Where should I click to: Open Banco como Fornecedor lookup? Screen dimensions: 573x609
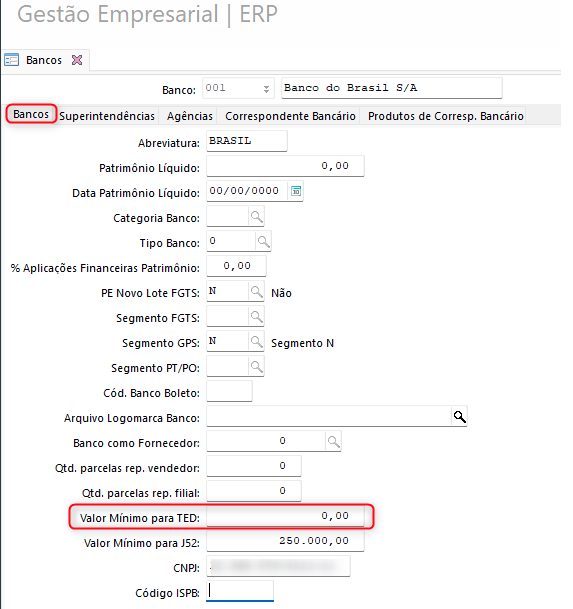[x=333, y=441]
